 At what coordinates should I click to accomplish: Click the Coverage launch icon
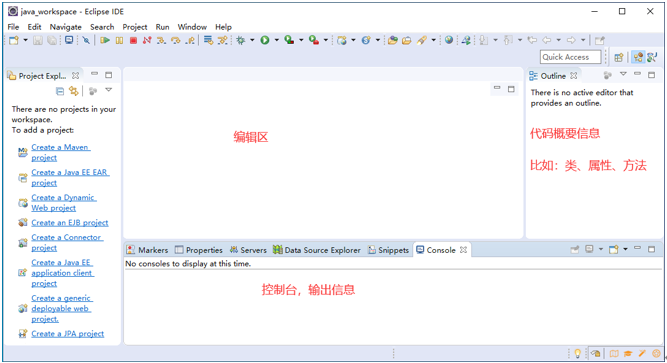[289, 40]
